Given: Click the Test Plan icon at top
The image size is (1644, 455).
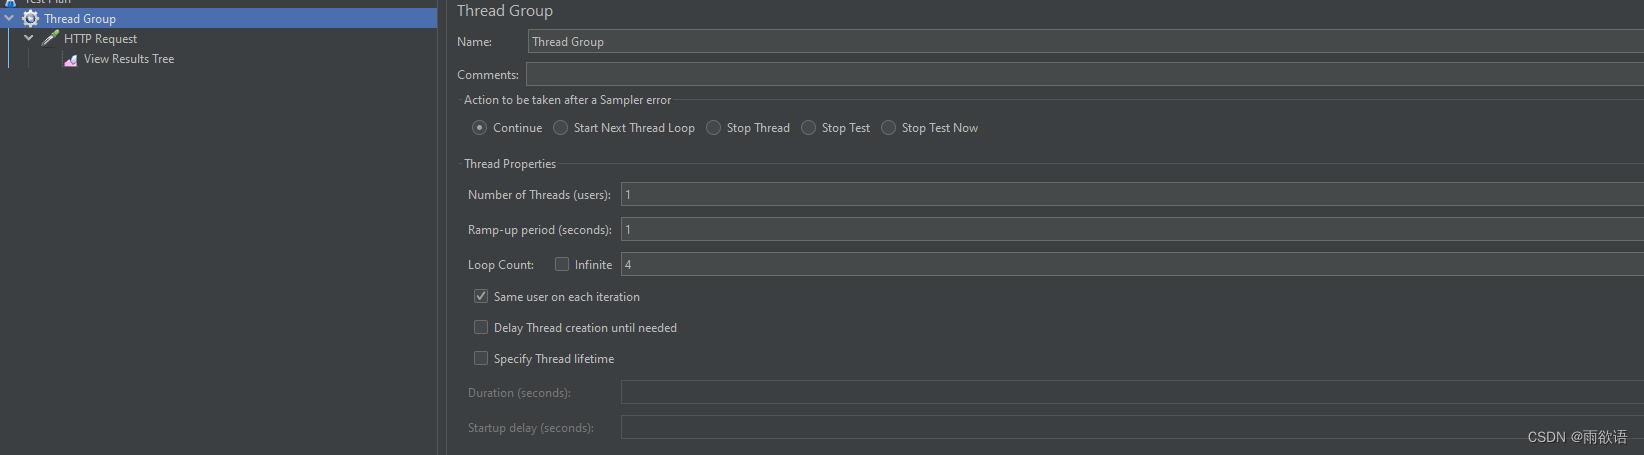Looking at the screenshot, I should coord(11,3).
